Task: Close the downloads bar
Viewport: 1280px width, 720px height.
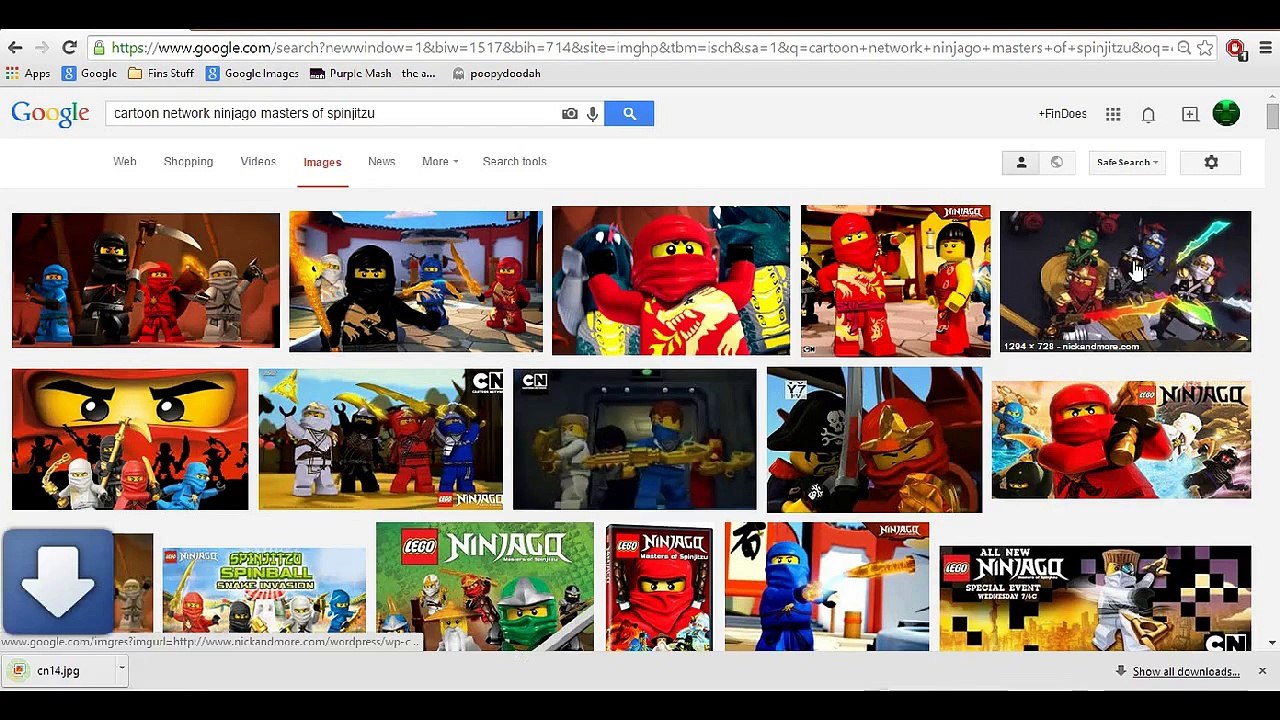Action: [x=1262, y=671]
